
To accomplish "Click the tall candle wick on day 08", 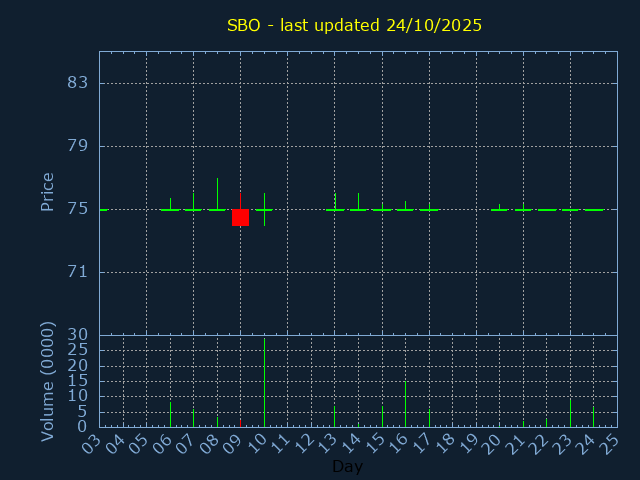I will pyautogui.click(x=217, y=192).
